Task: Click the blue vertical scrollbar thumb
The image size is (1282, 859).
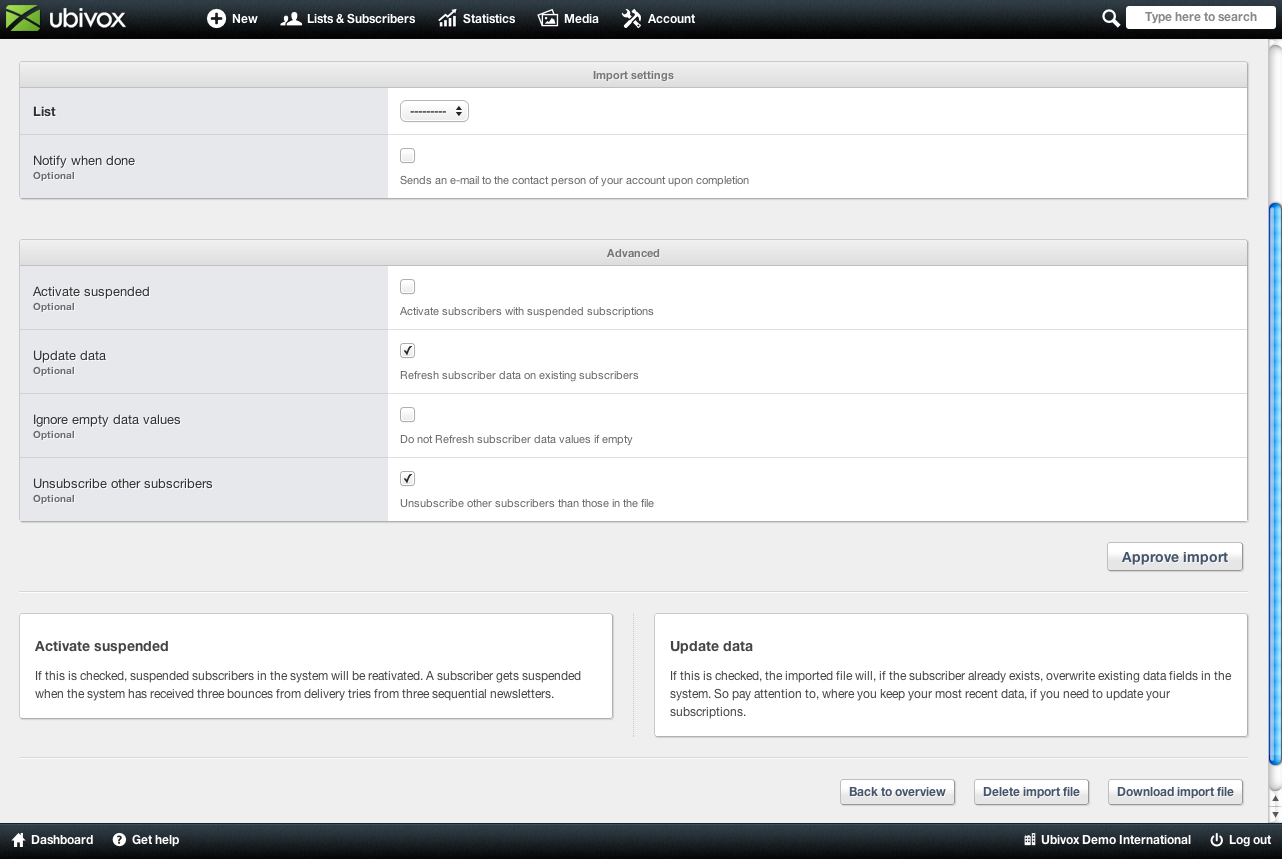Action: coord(1275,483)
